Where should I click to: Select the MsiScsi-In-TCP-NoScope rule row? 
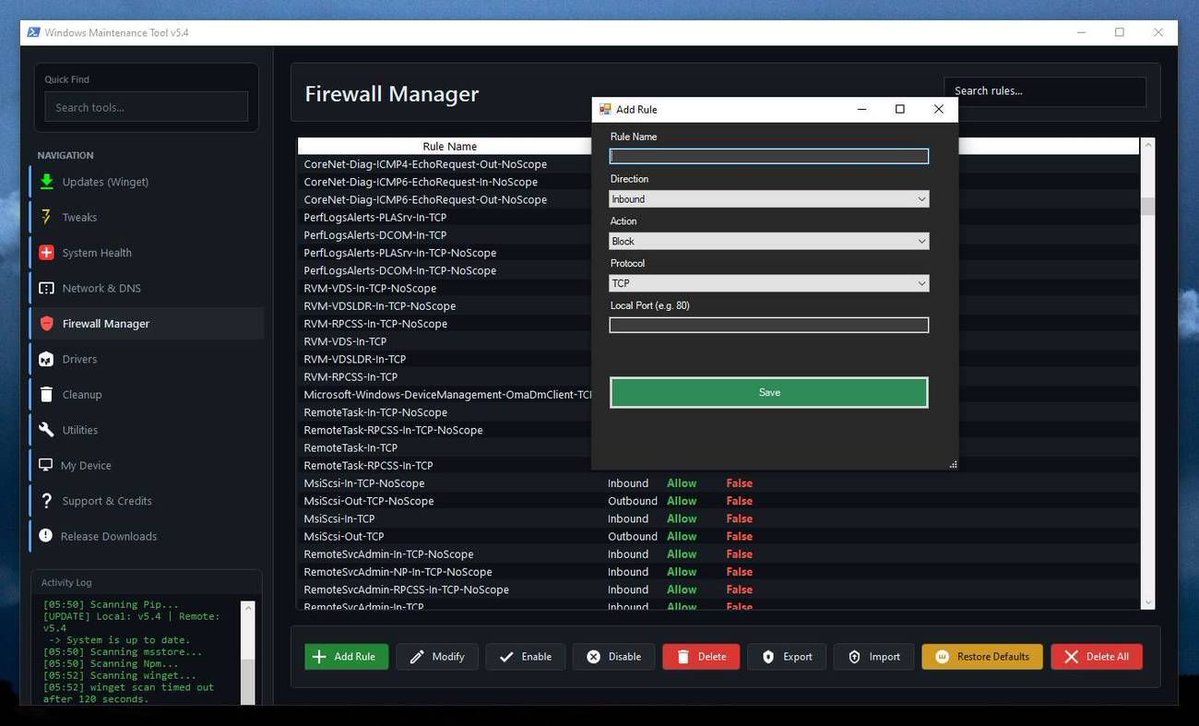(719, 483)
